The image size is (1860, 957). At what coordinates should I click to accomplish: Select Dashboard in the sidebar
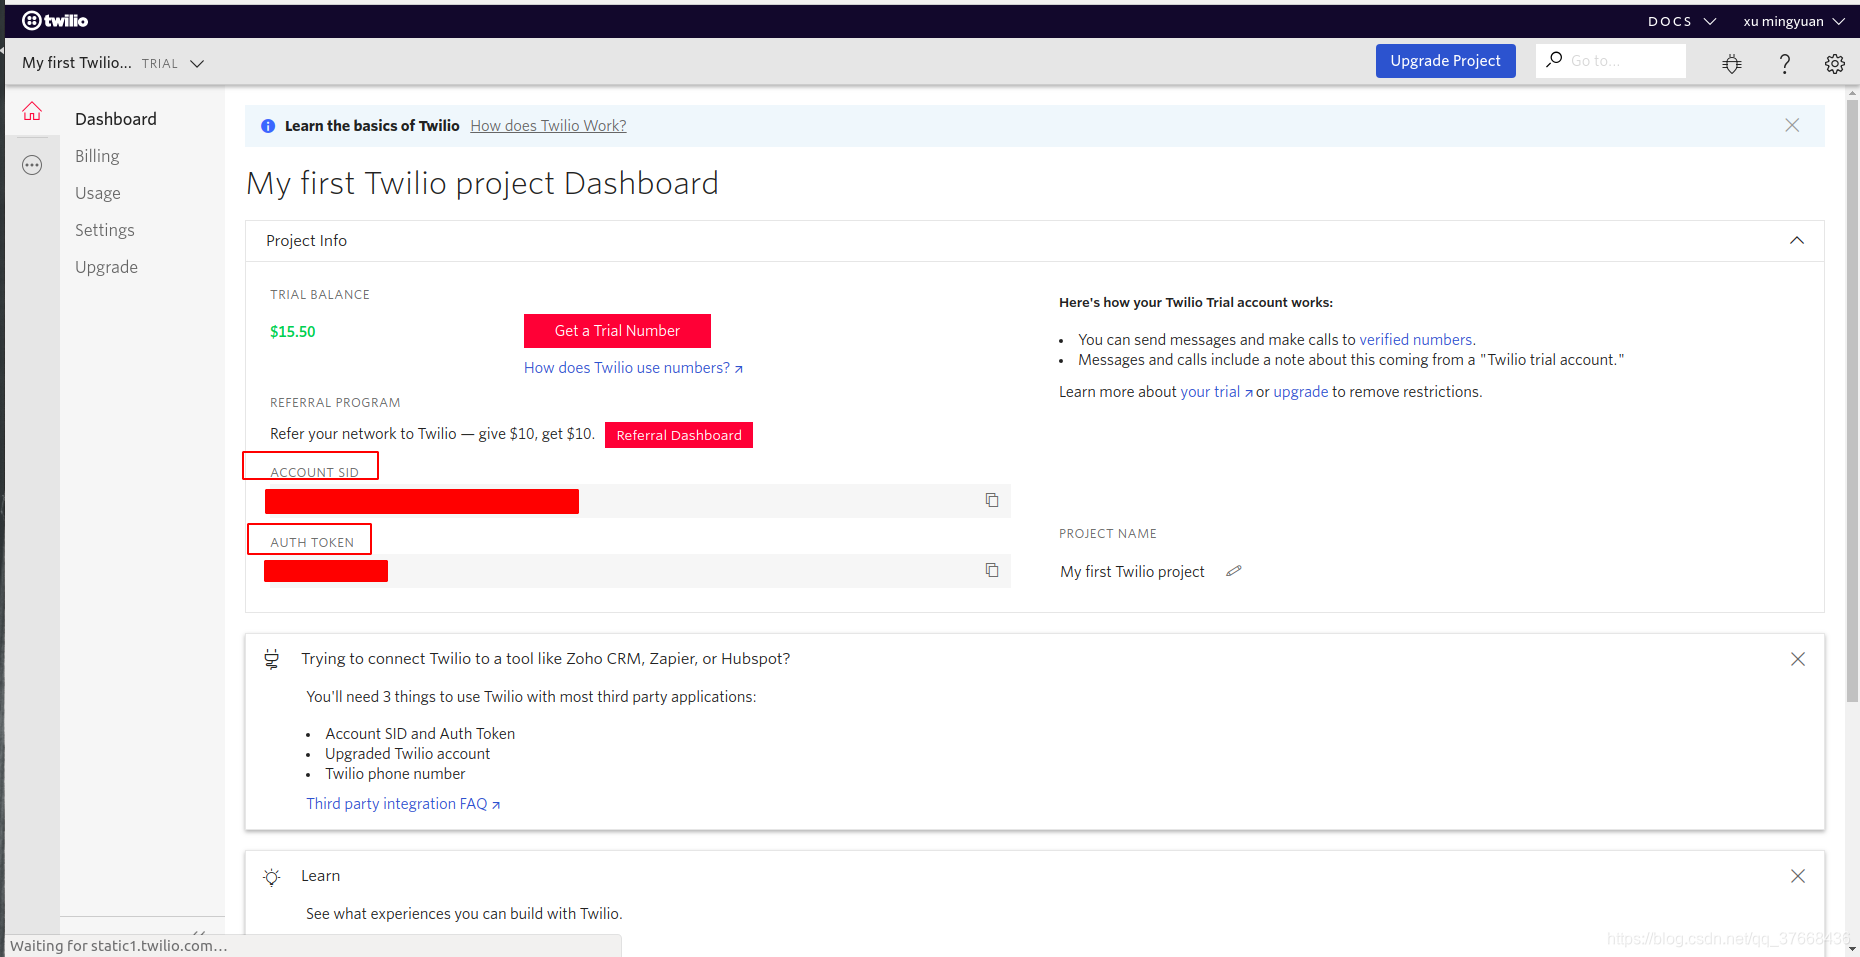point(116,119)
